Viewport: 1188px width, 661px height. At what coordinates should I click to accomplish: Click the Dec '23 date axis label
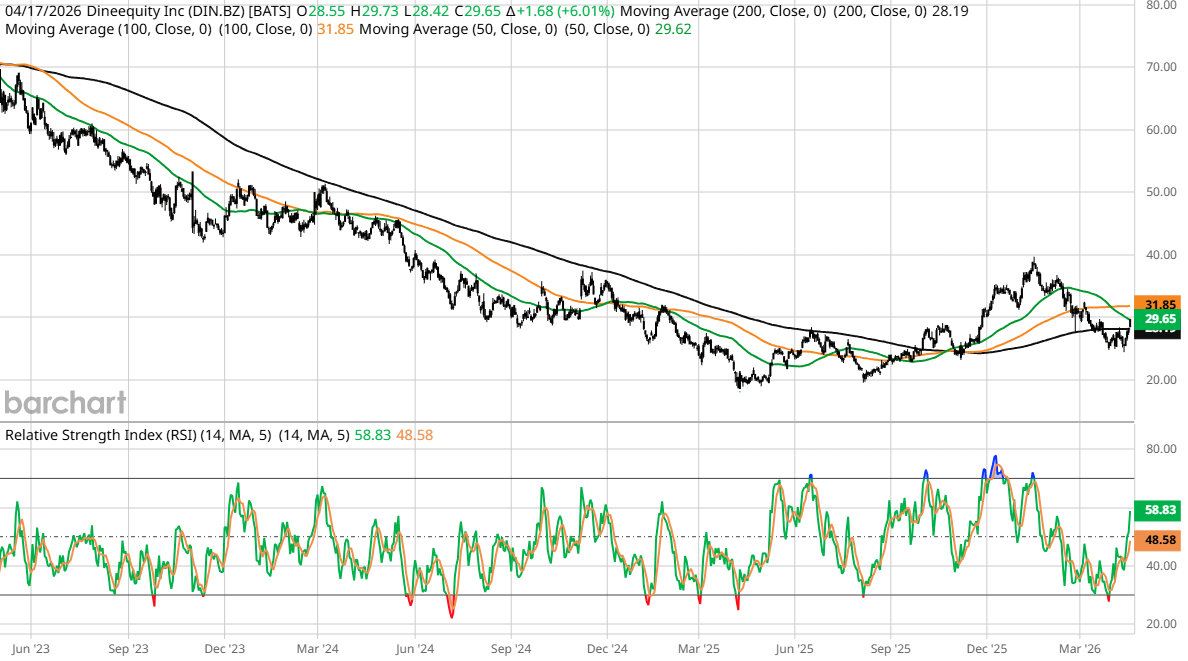pos(225,649)
